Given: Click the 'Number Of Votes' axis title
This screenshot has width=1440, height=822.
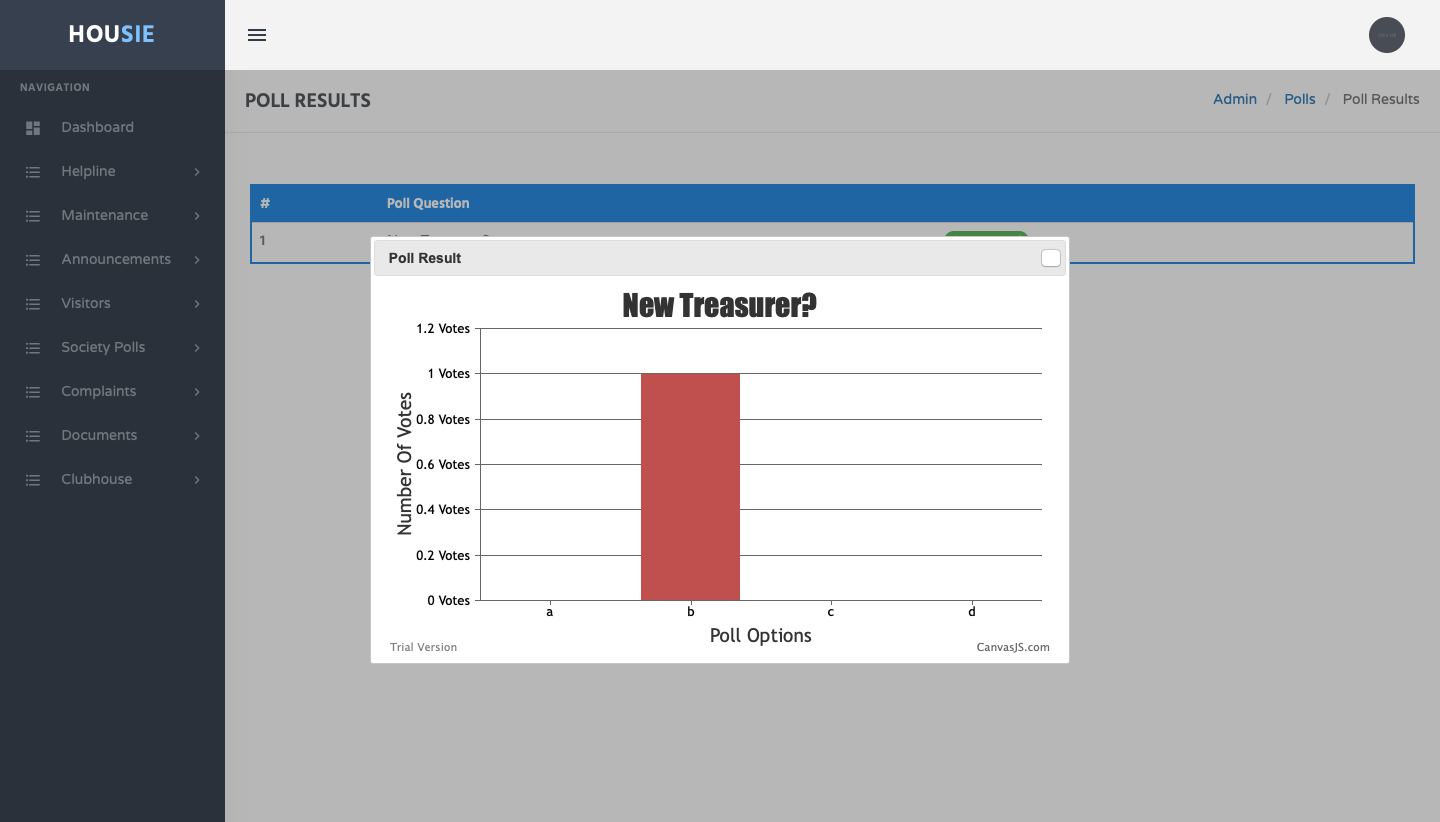Looking at the screenshot, I should click(x=405, y=464).
